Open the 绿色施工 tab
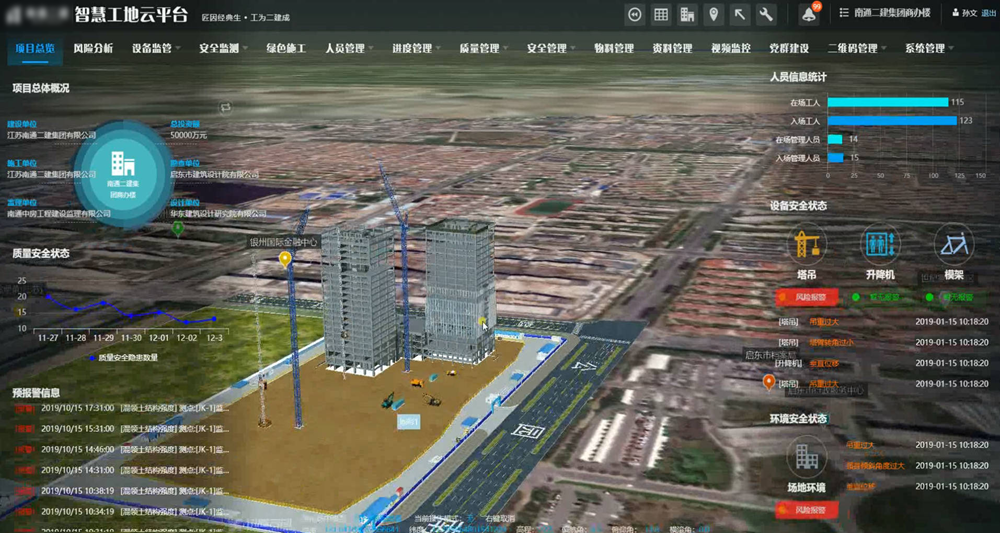 click(286, 48)
